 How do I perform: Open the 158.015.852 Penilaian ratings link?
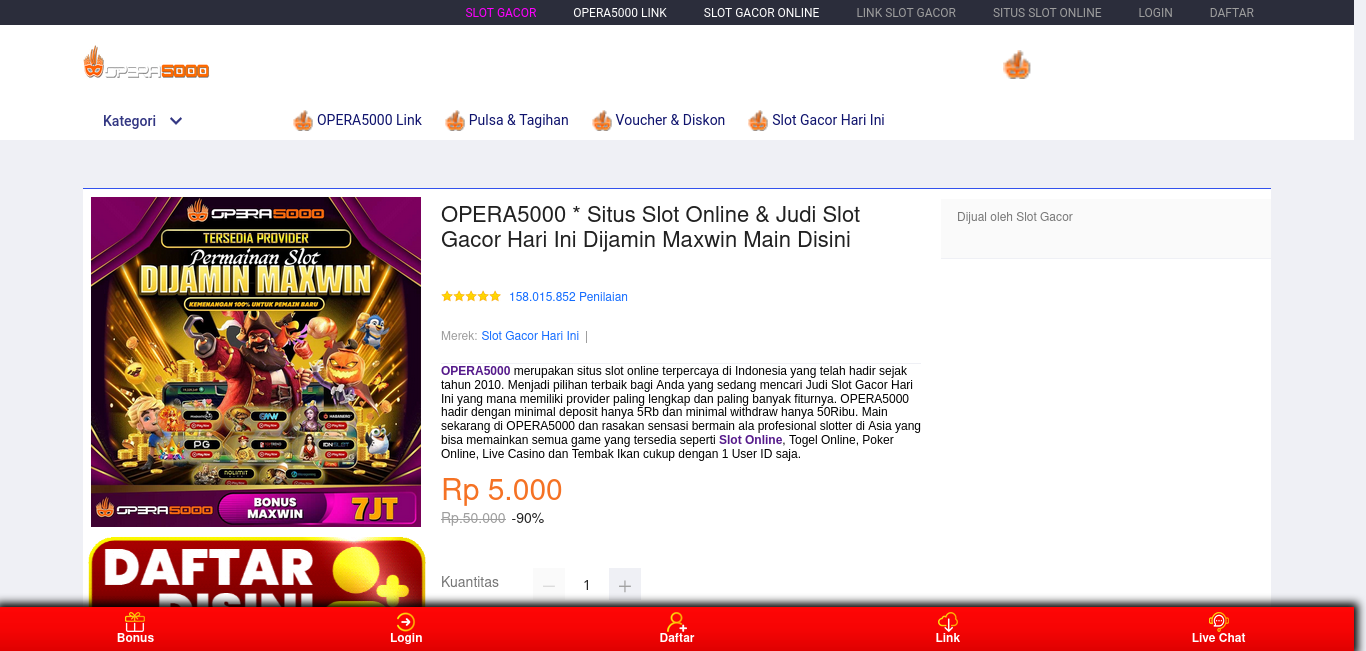click(568, 297)
